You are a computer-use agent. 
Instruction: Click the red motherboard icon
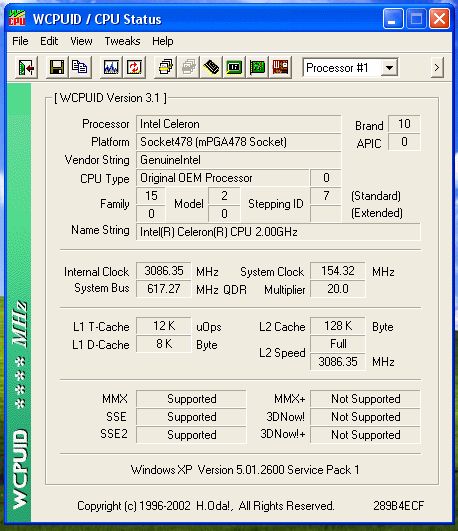click(x=280, y=67)
